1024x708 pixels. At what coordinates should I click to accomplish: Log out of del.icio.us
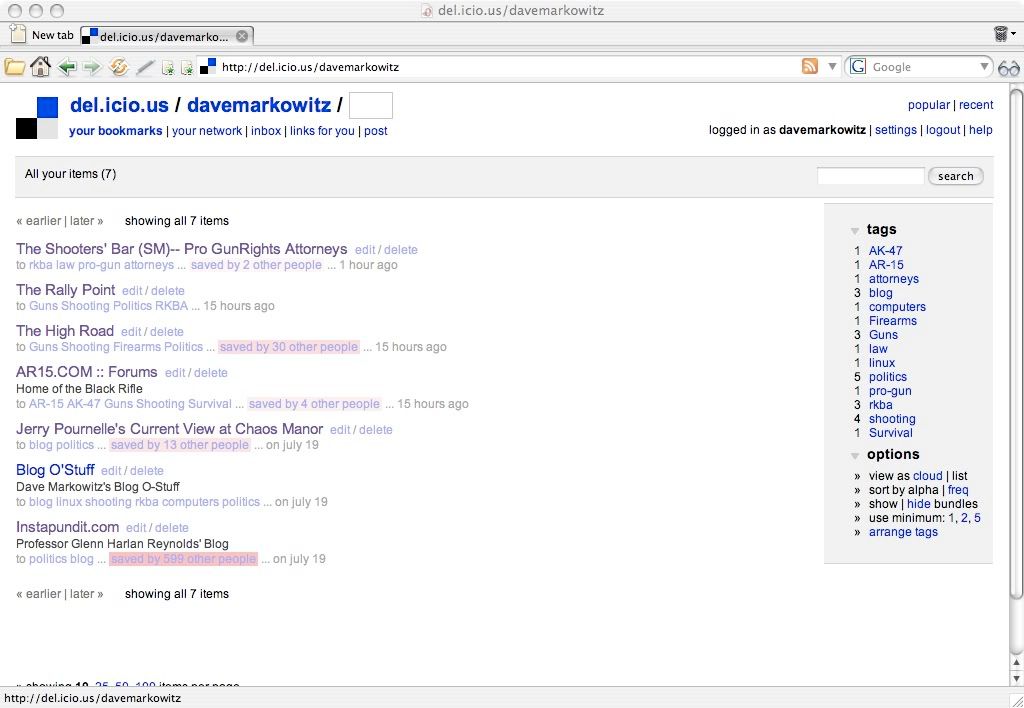943,130
